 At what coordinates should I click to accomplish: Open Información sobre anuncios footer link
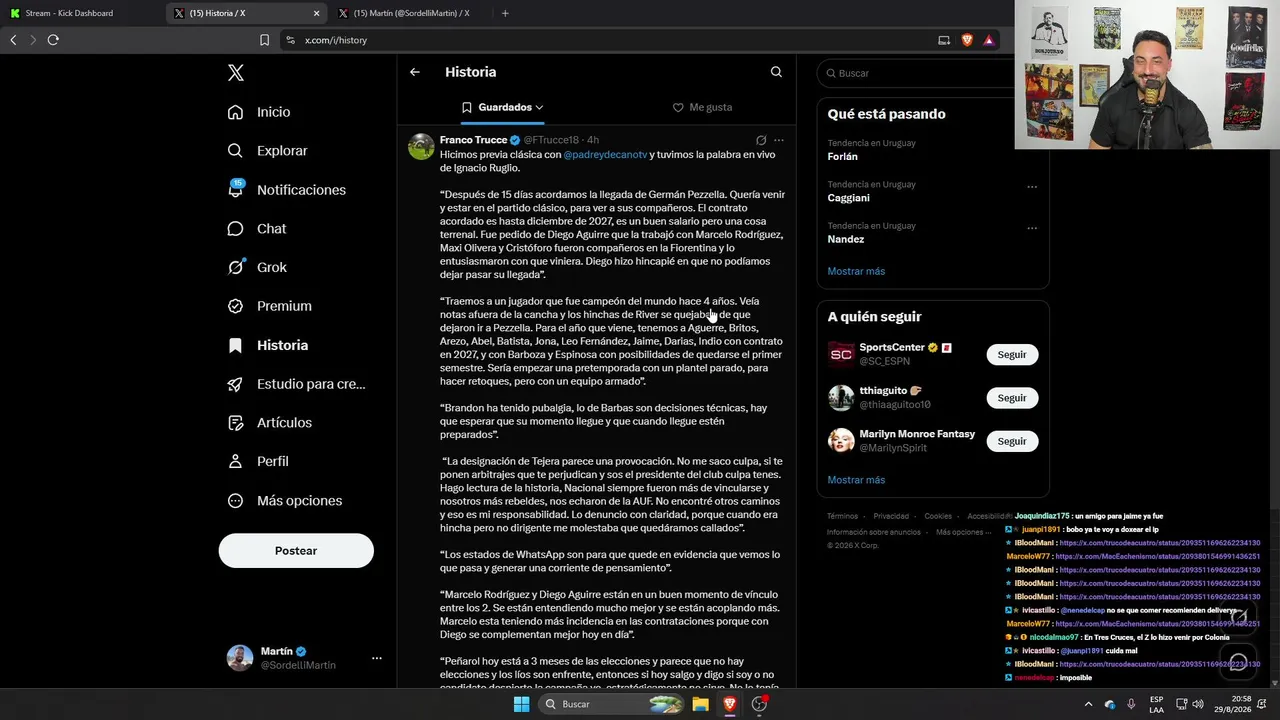pos(874,532)
